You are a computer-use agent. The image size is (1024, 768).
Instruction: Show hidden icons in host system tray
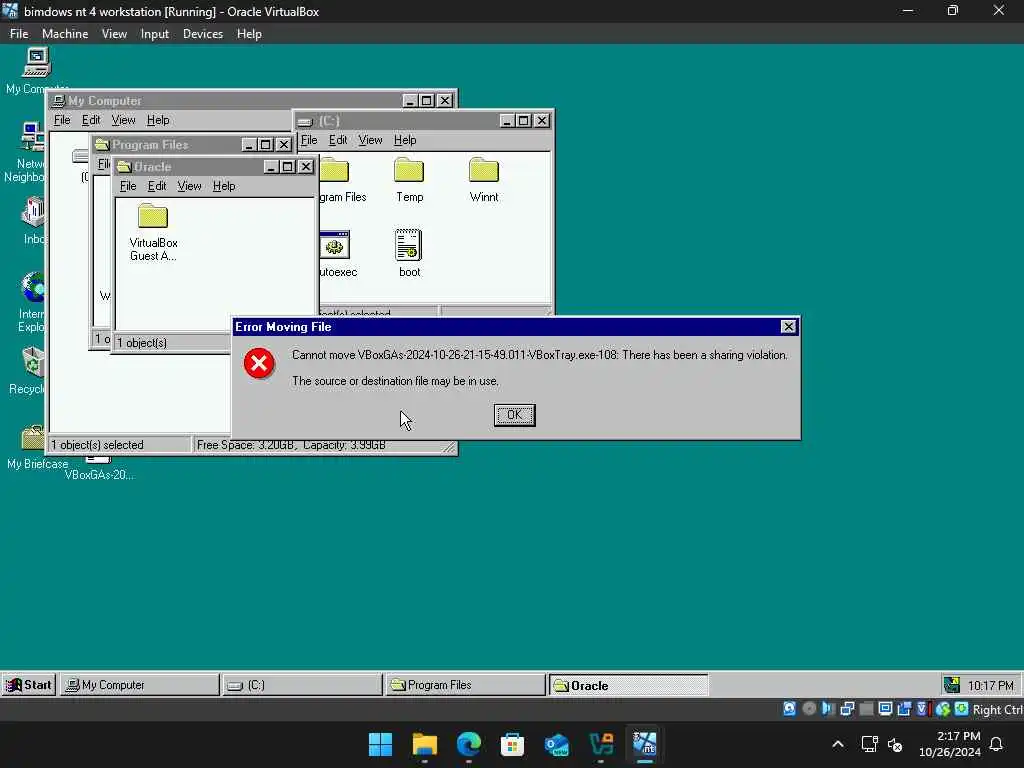[x=838, y=744]
